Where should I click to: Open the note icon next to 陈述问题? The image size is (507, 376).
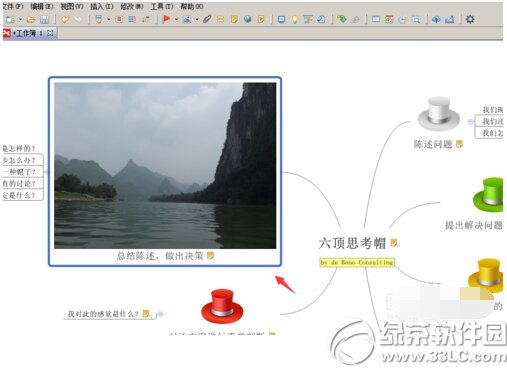(x=459, y=144)
